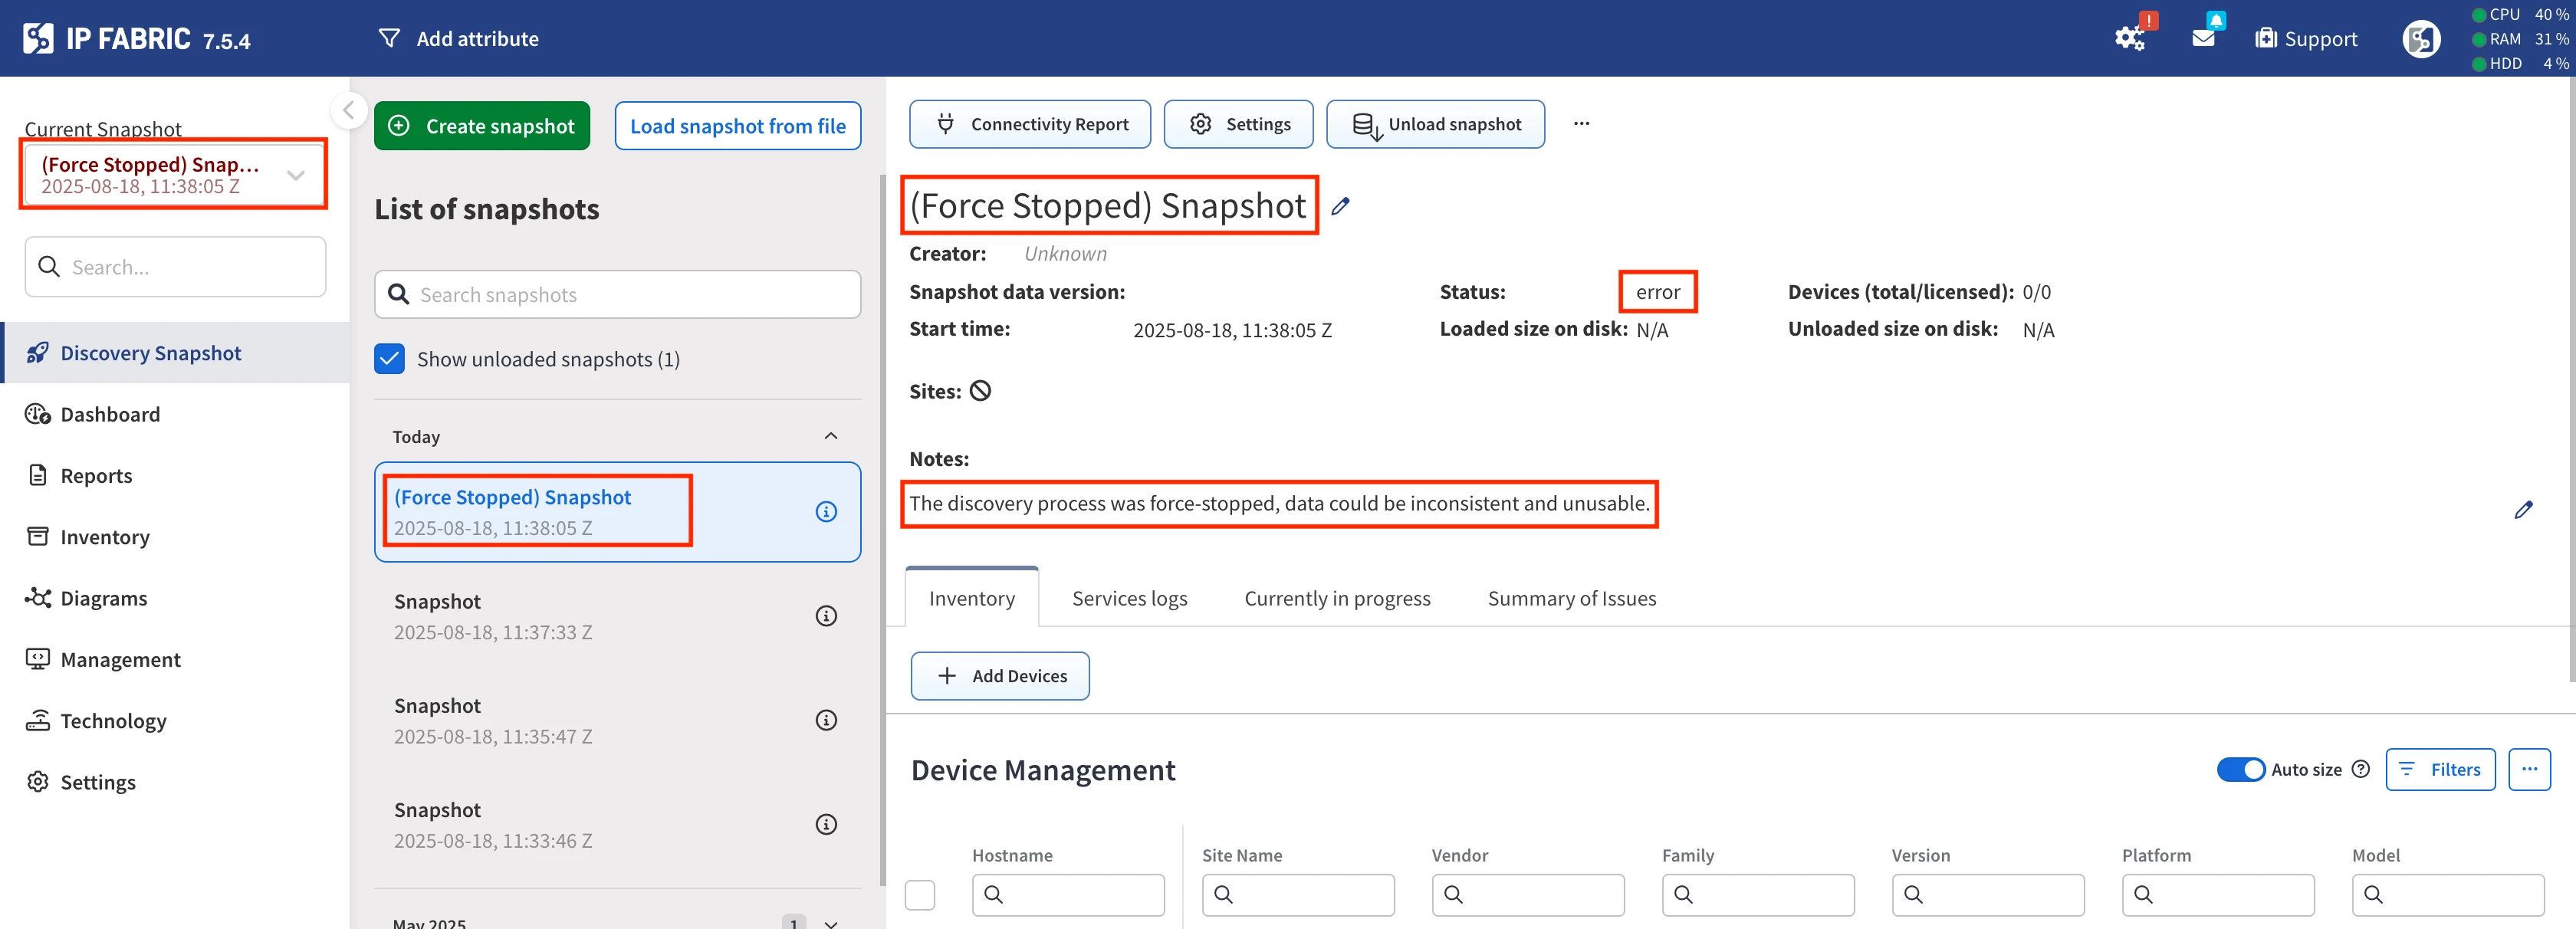Image resolution: width=2576 pixels, height=929 pixels.
Task: Collapse sidebar with the chevron arrow button
Action: click(349, 110)
